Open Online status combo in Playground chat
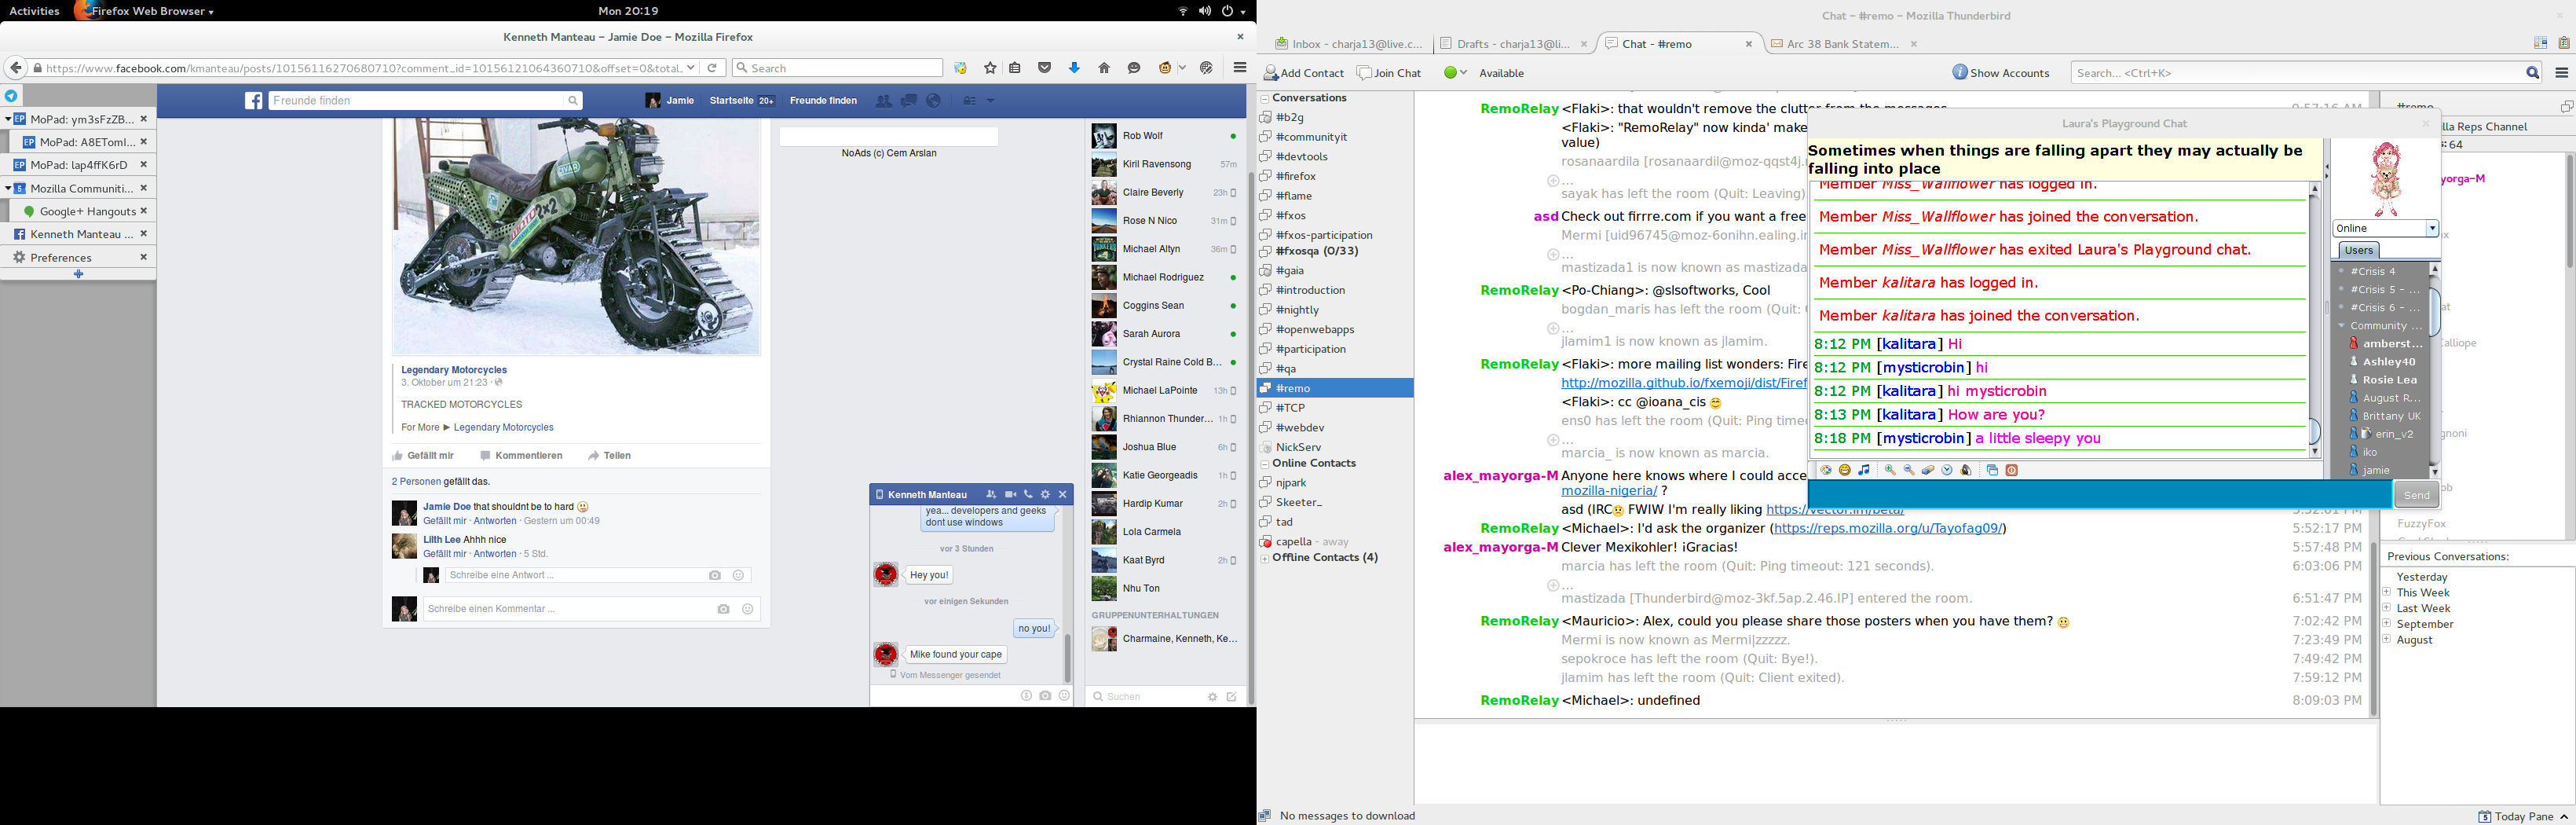The width and height of the screenshot is (2576, 825). pyautogui.click(x=2385, y=228)
